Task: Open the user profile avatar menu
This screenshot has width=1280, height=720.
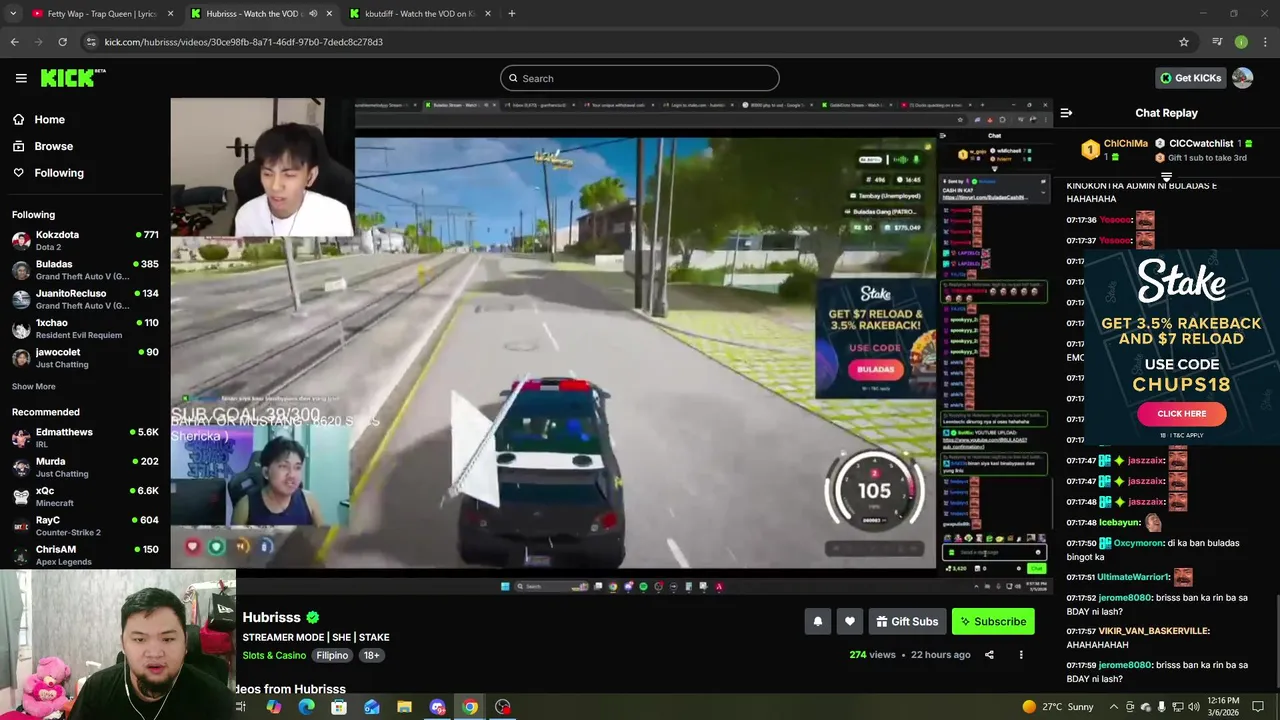Action: click(1243, 78)
